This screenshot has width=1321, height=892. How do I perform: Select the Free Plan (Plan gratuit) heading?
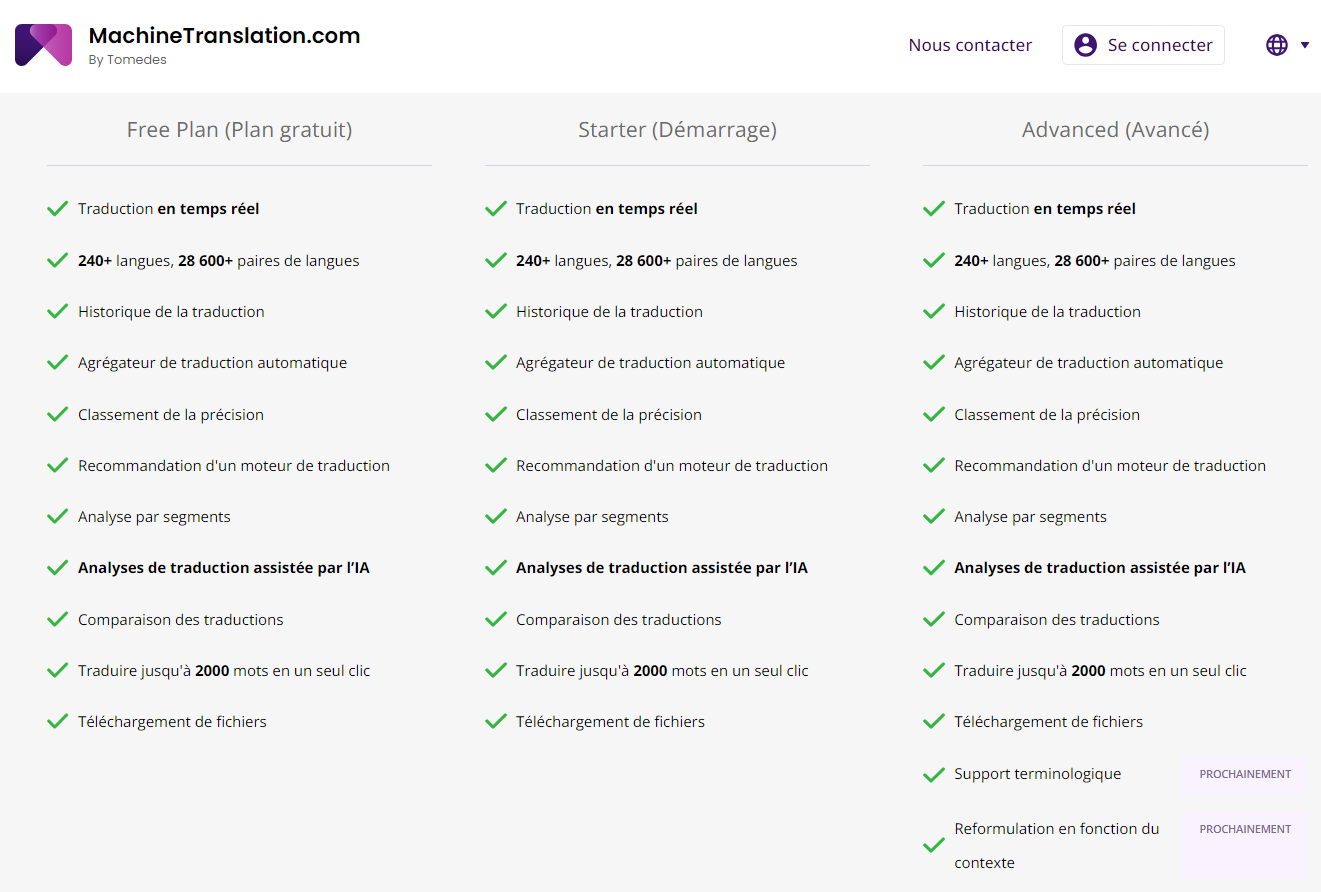pyautogui.click(x=239, y=130)
